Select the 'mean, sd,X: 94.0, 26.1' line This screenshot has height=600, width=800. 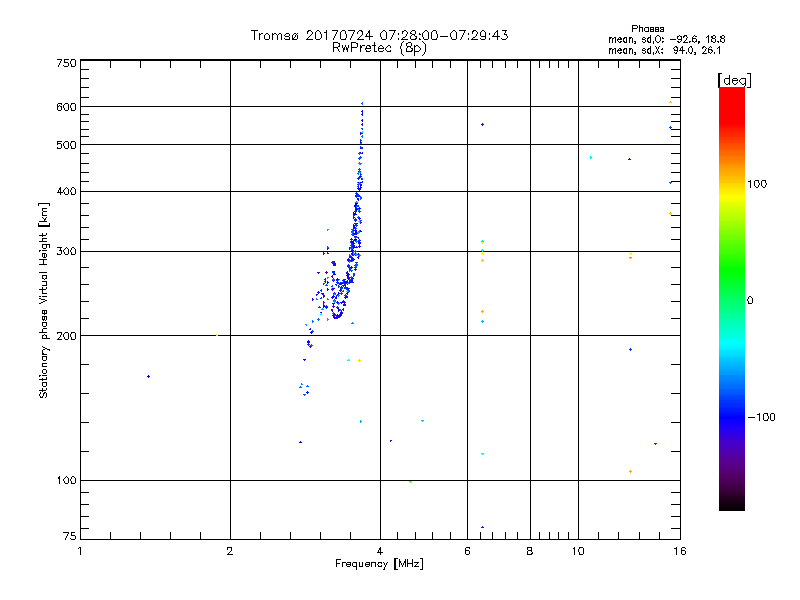pyautogui.click(x=664, y=50)
